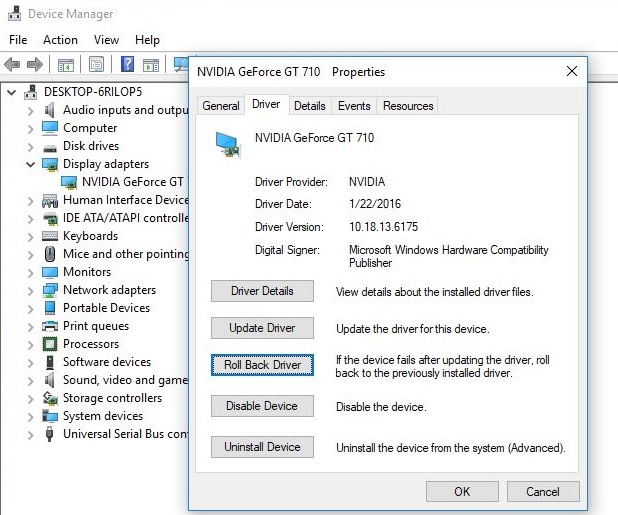The height and width of the screenshot is (515, 618).
Task: Click the Show/Hide Action Pane toolbar icon
Action: pyautogui.click(x=151, y=64)
